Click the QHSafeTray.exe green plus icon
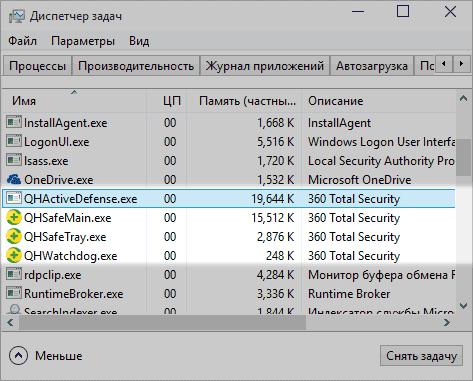Screen dimensions: 473x381 coord(14,236)
